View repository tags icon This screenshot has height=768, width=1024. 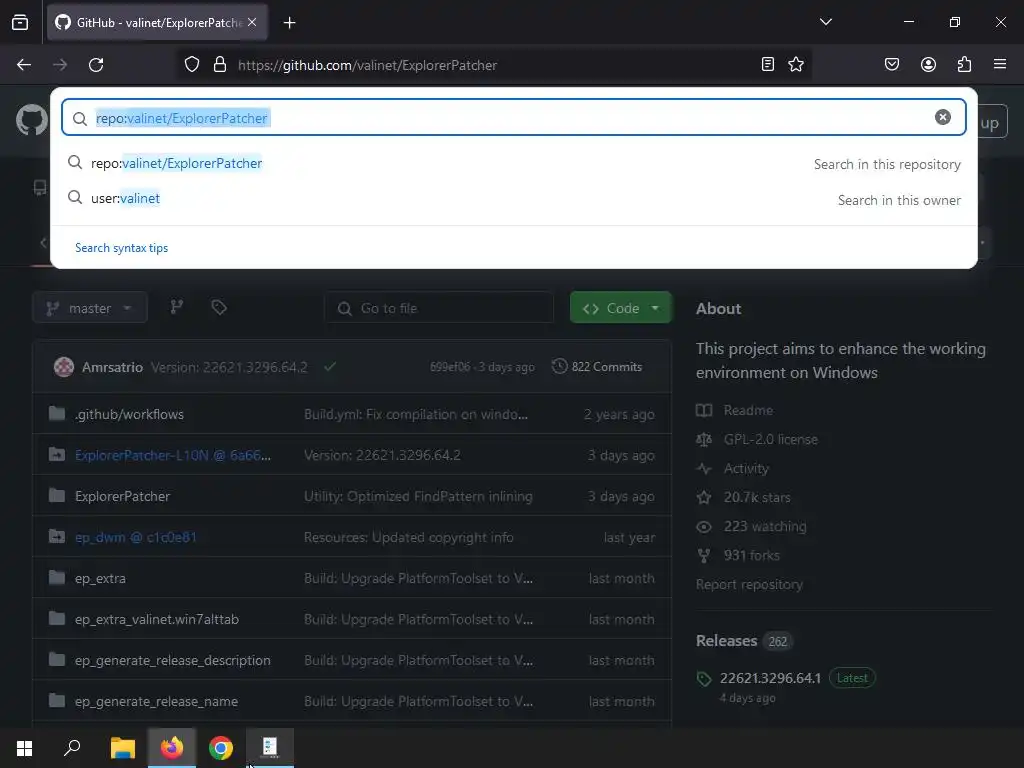click(219, 308)
